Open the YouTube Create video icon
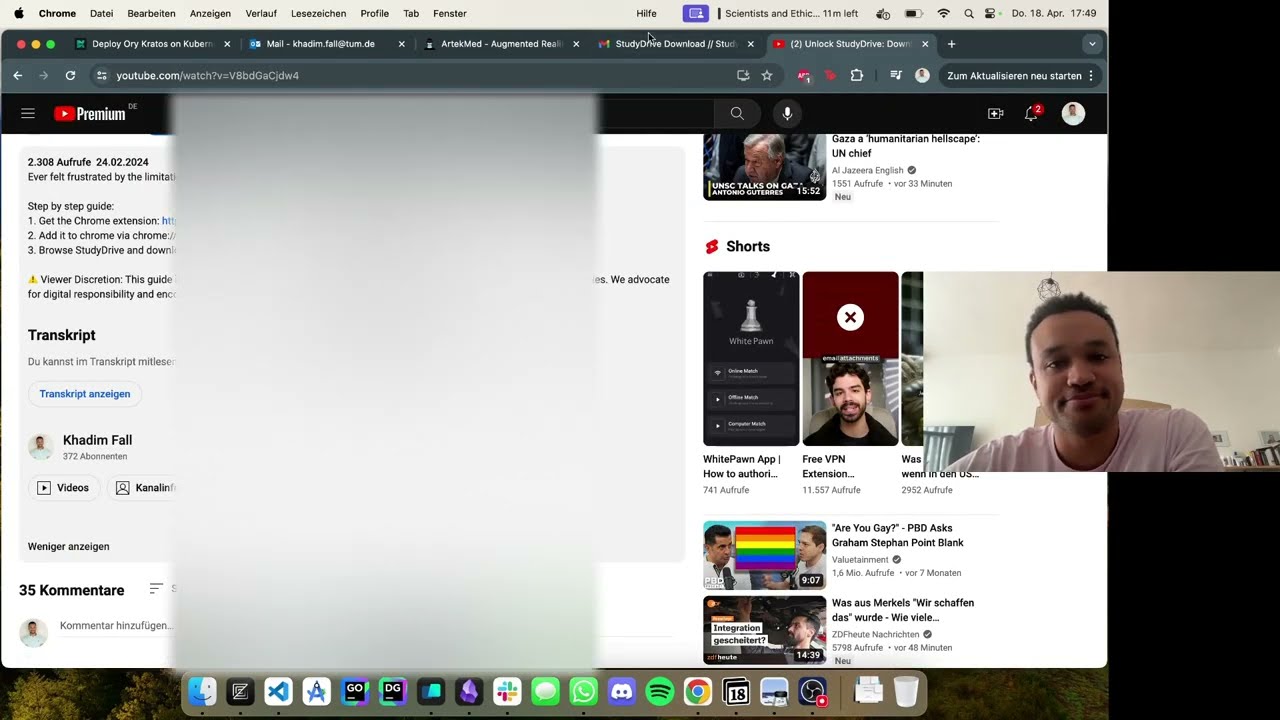The height and width of the screenshot is (720, 1280). pyautogui.click(x=995, y=114)
